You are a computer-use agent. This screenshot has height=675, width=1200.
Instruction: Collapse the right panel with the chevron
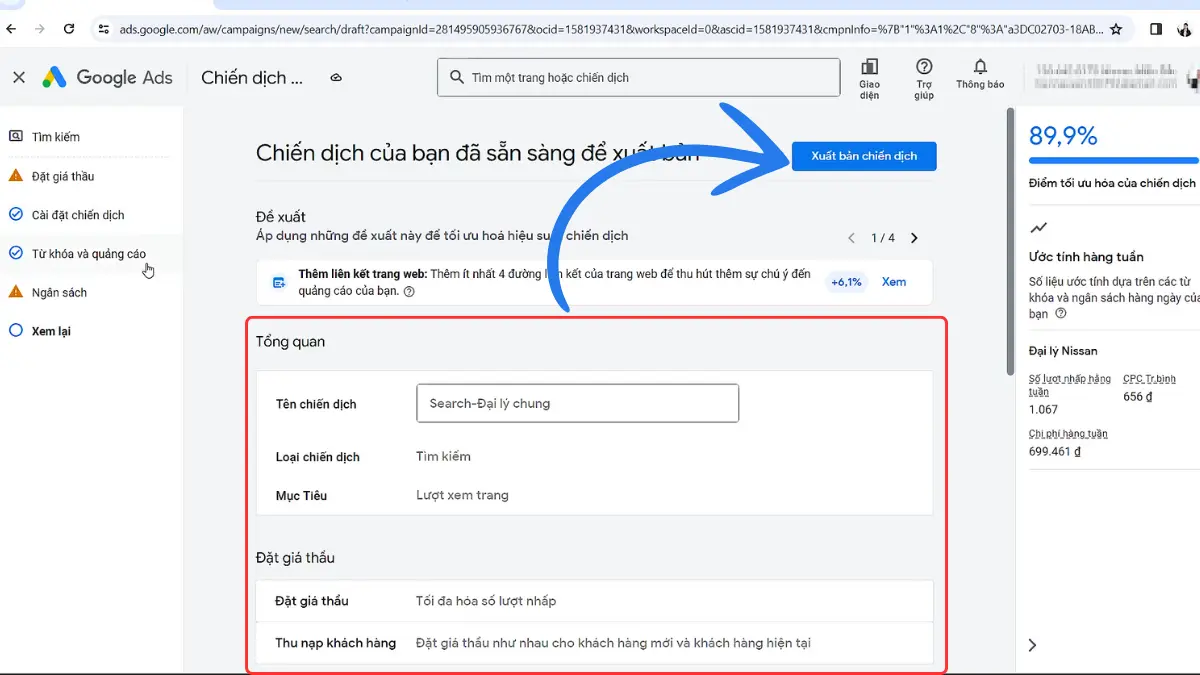coord(1033,646)
